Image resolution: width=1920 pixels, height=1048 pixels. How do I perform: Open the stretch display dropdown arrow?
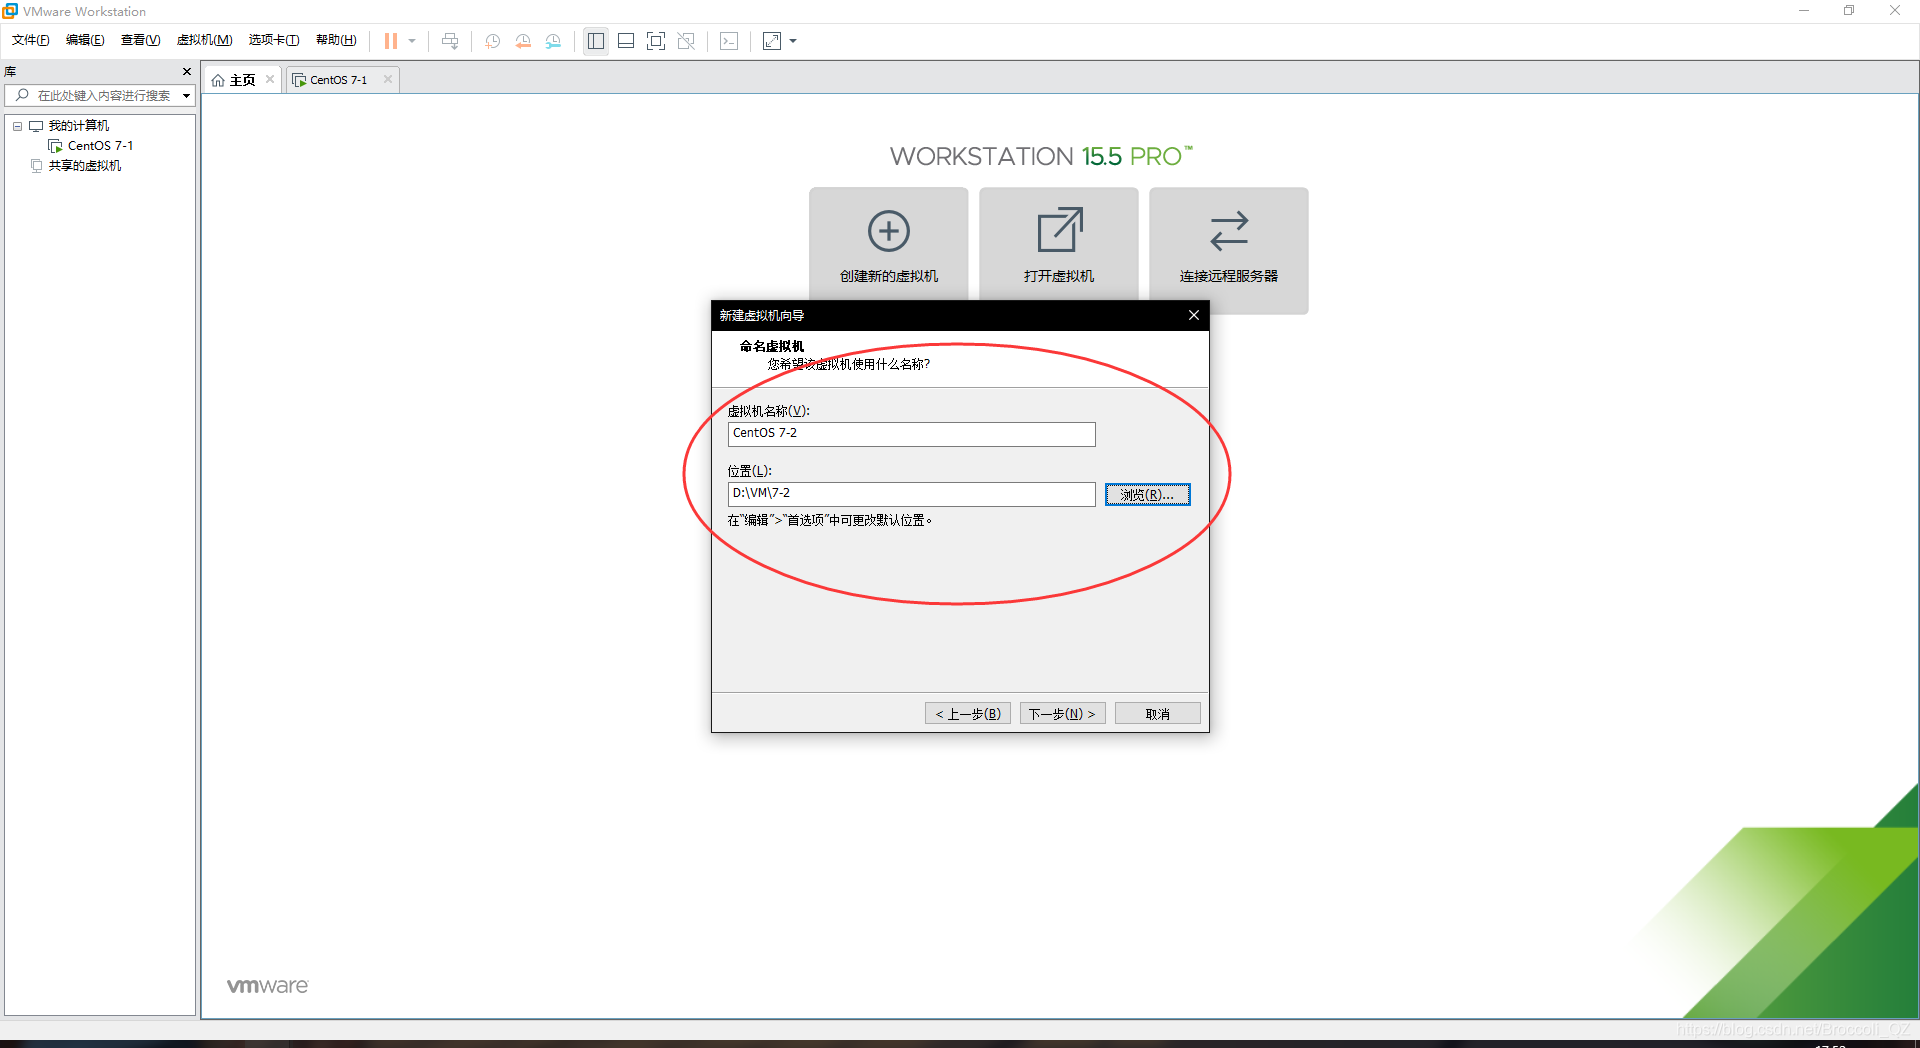pos(793,41)
